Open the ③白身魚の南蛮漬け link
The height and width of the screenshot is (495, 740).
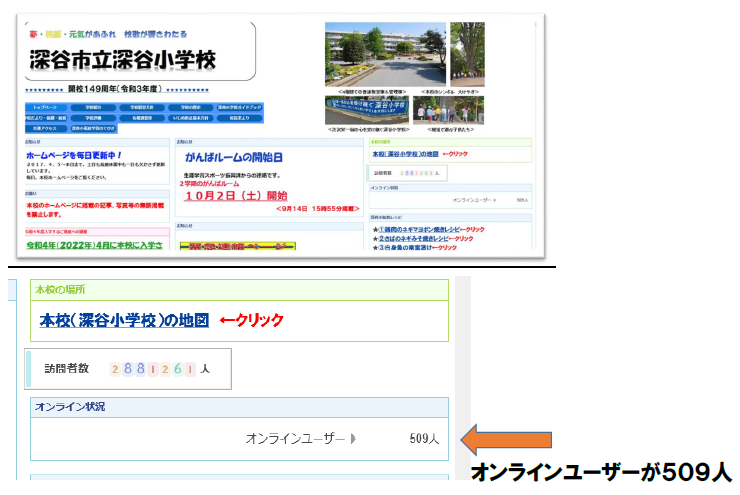point(405,247)
